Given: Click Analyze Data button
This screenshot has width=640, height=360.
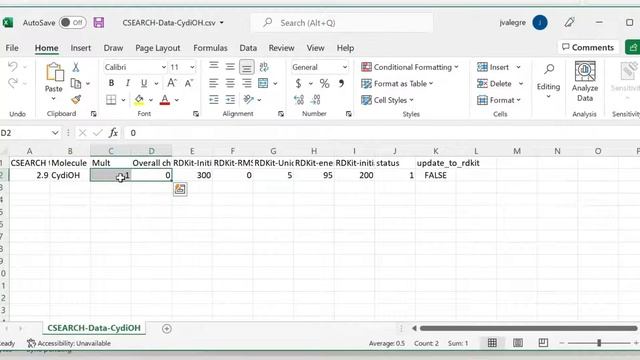Looking at the screenshot, I should (585, 81).
